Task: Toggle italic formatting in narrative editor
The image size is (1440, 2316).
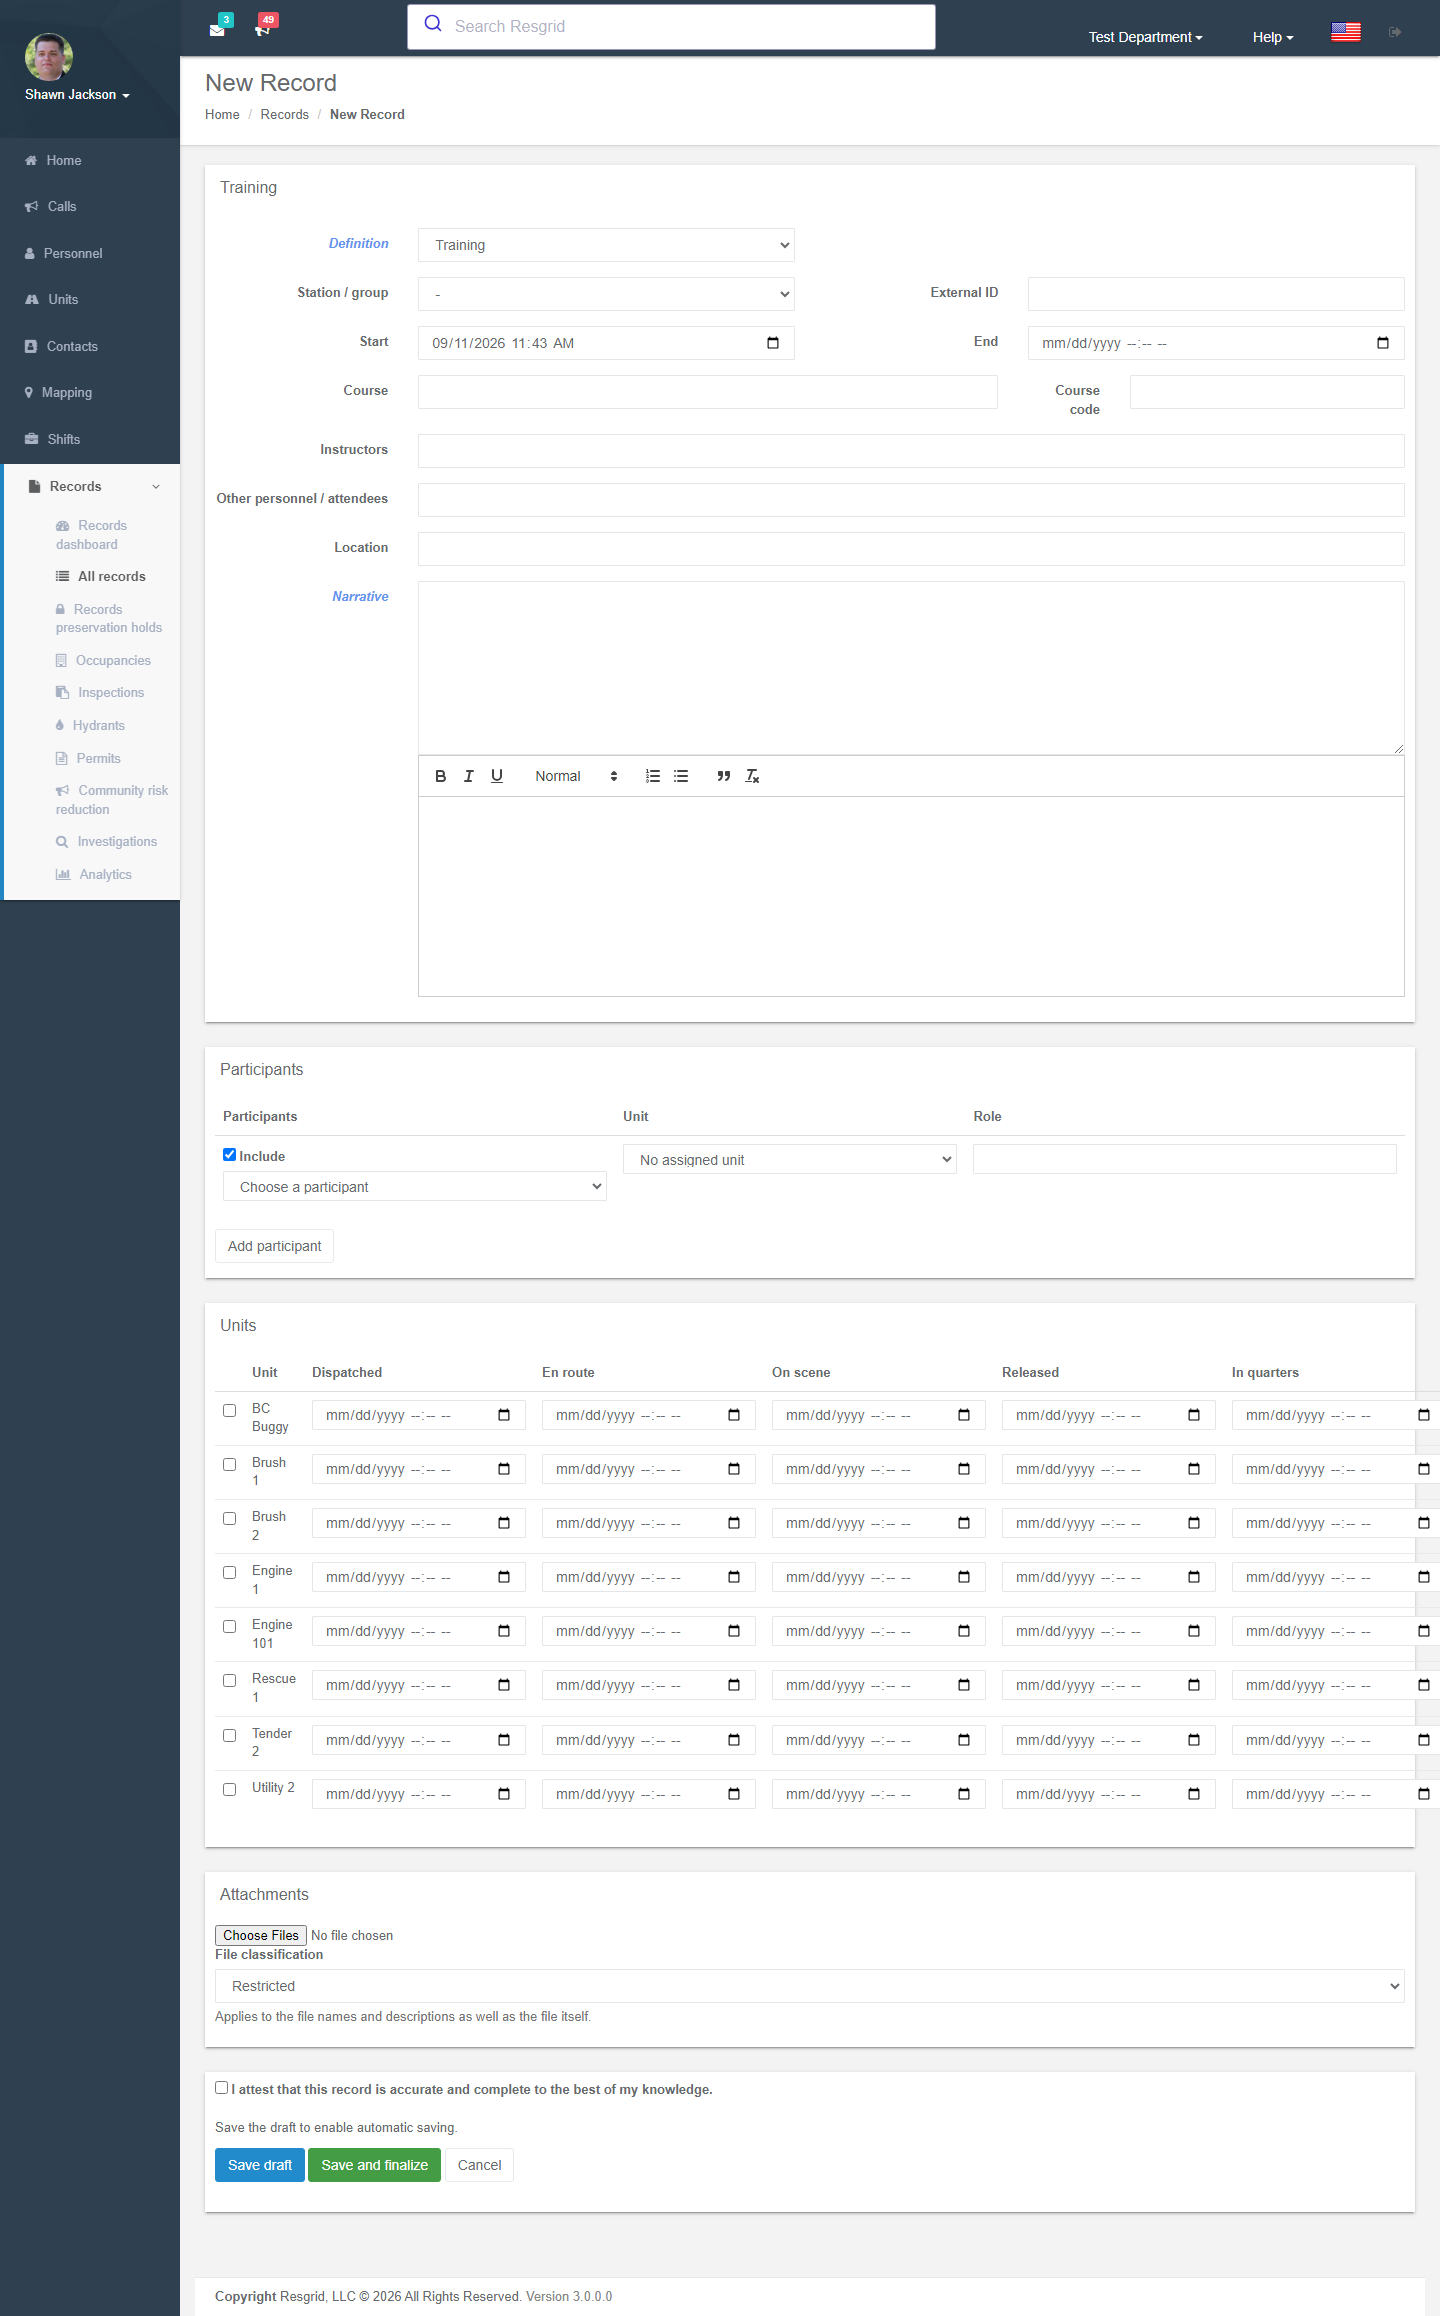Action: (x=468, y=776)
